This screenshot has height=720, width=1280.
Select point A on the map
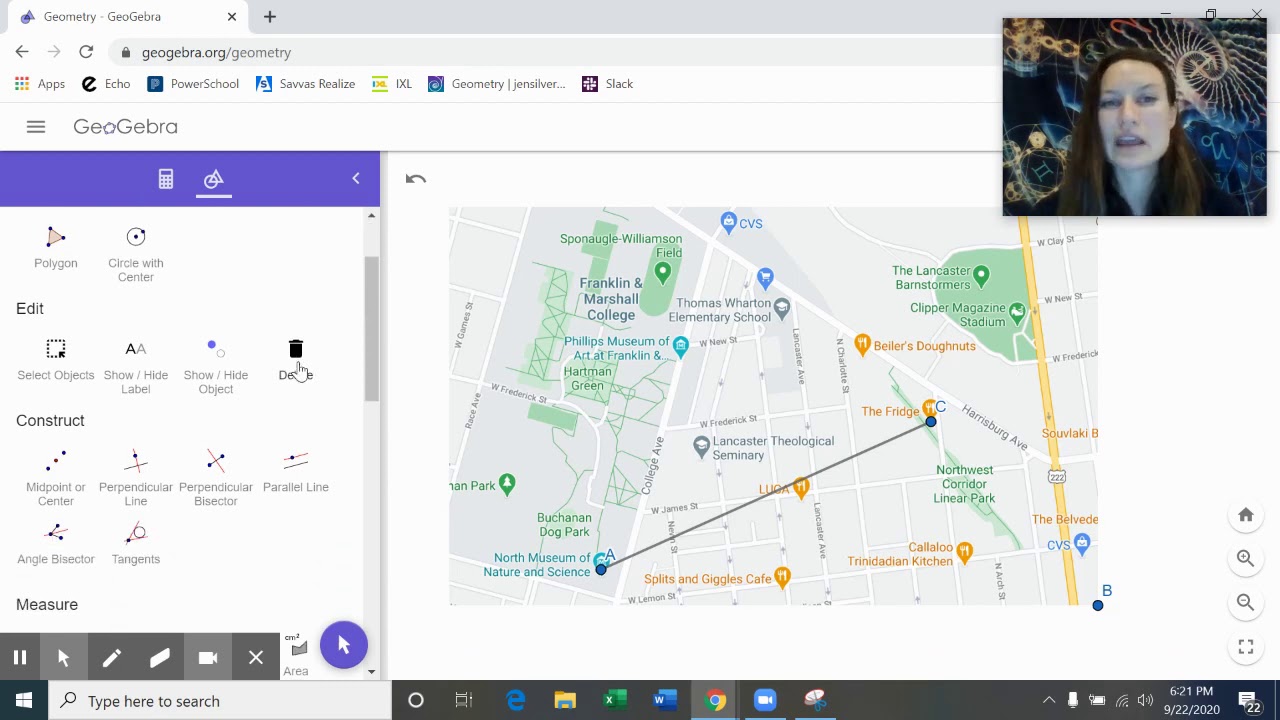(x=601, y=569)
